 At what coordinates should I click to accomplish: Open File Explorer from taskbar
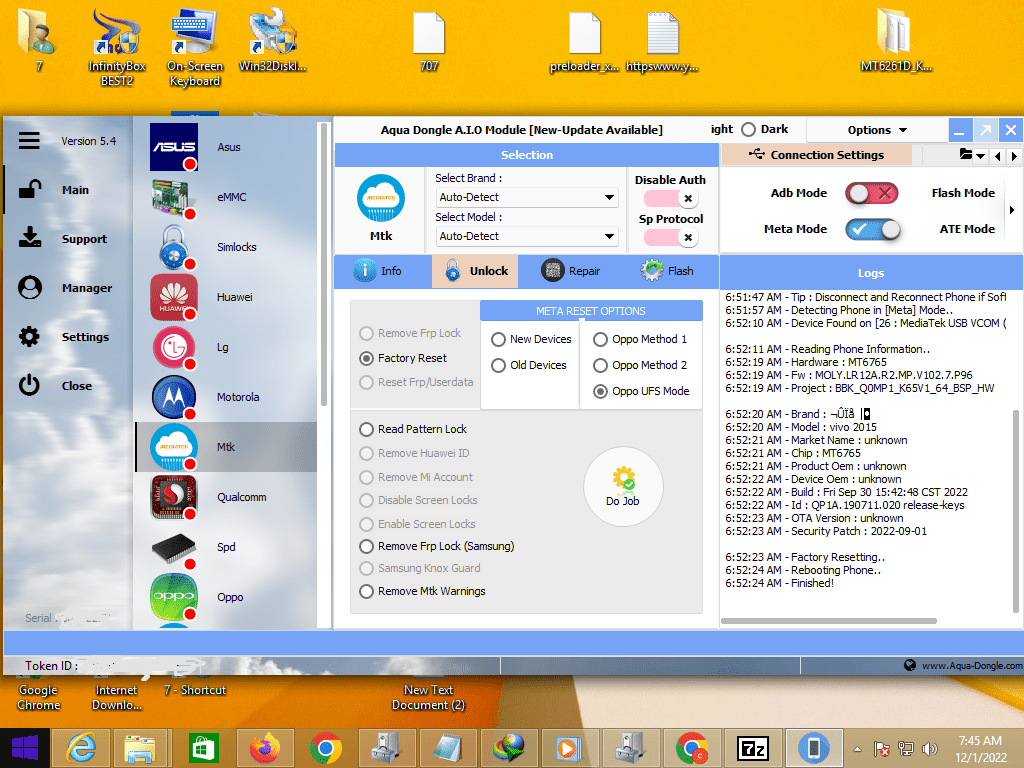pyautogui.click(x=140, y=748)
